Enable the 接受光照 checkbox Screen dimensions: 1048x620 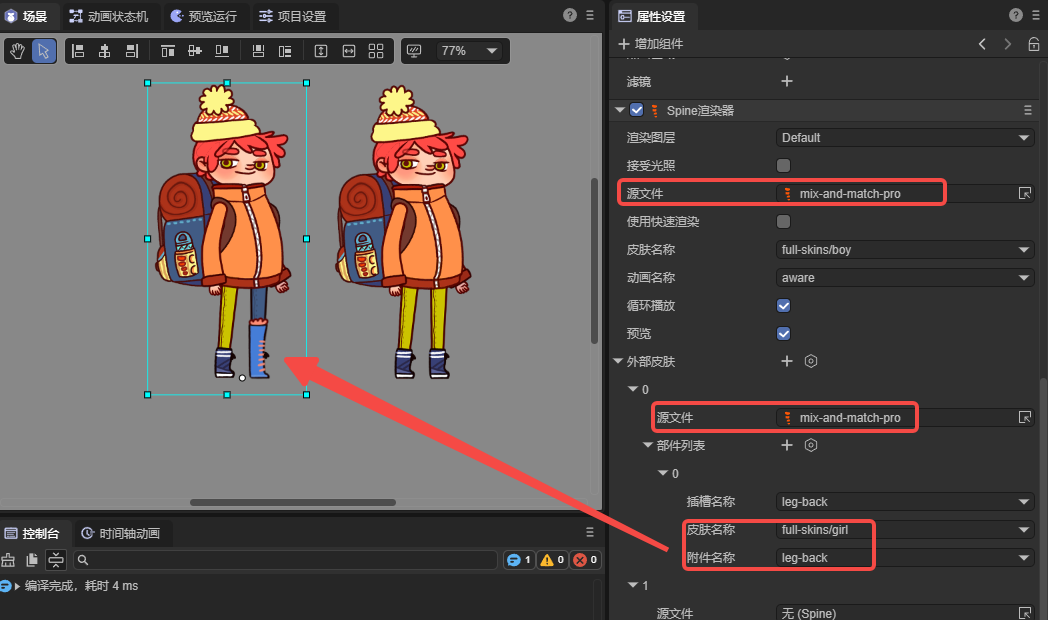(784, 165)
